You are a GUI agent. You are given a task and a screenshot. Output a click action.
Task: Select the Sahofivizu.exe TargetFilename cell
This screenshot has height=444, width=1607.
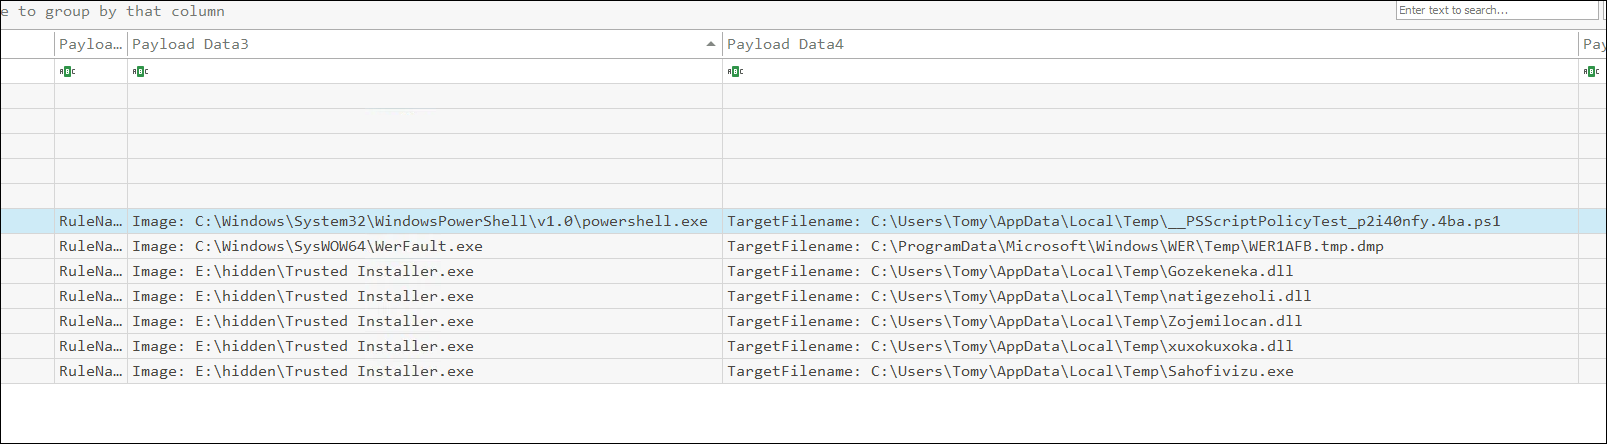tap(1150, 371)
